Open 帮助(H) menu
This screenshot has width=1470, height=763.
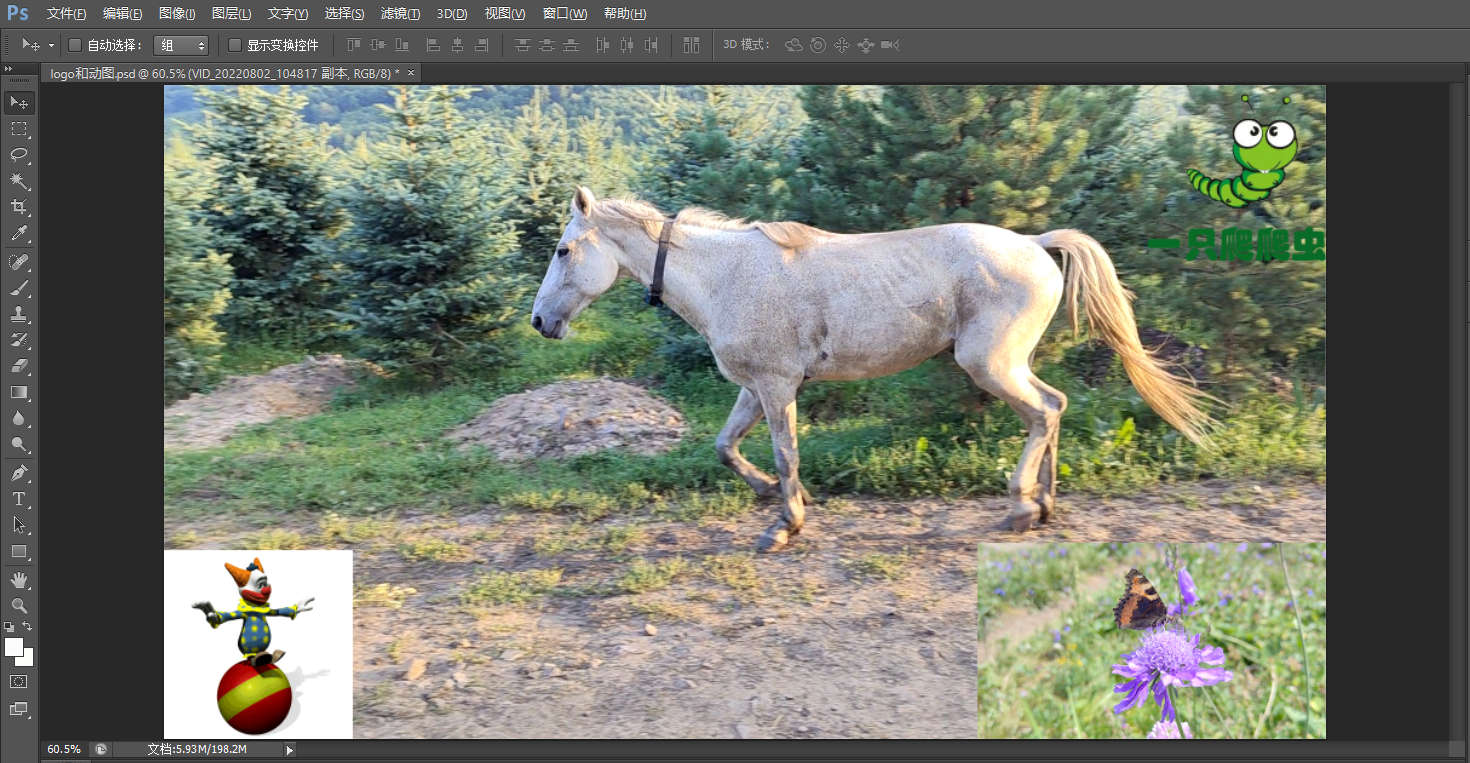(x=625, y=14)
